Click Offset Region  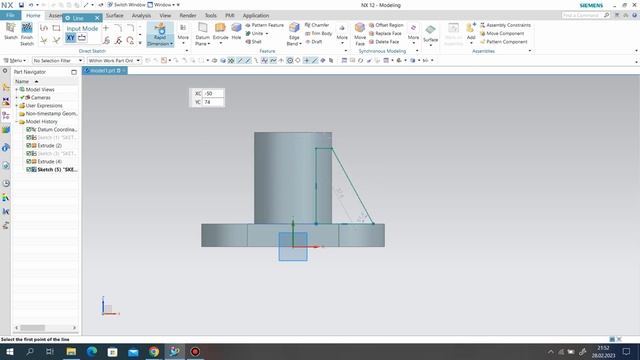(x=386, y=25)
